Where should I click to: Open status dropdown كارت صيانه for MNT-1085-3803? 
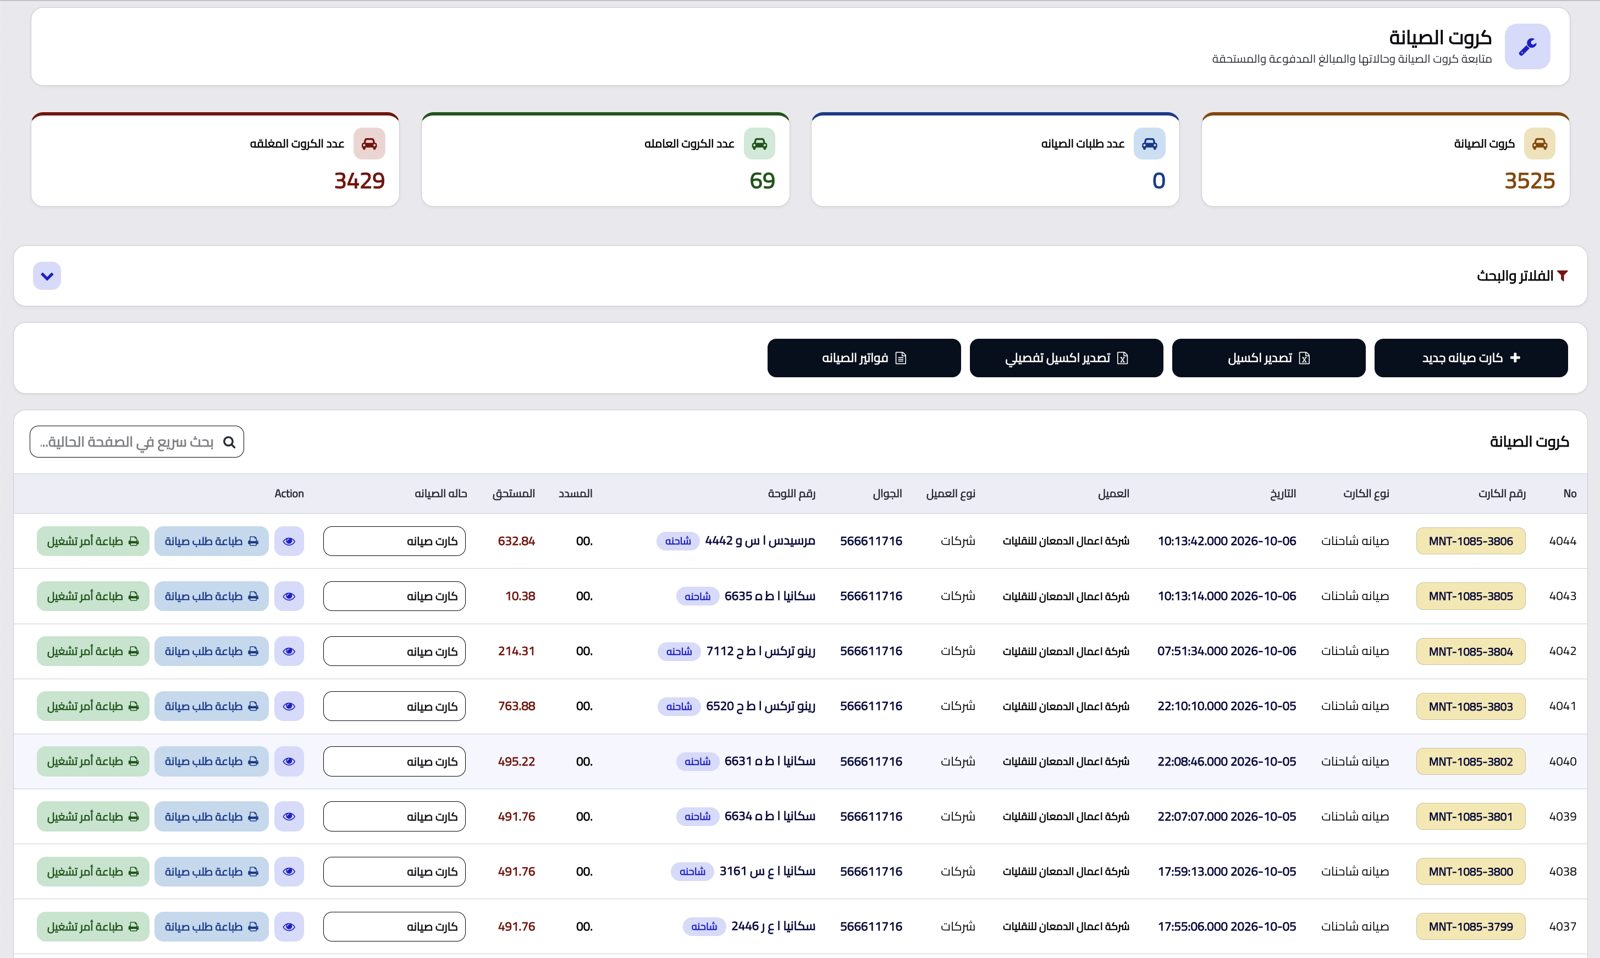pos(395,706)
